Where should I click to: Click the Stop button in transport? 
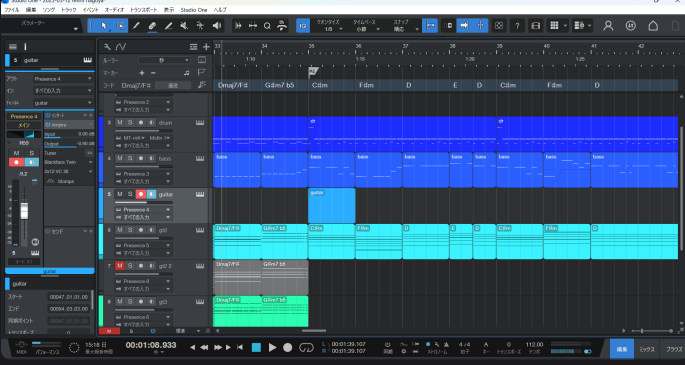(256, 348)
